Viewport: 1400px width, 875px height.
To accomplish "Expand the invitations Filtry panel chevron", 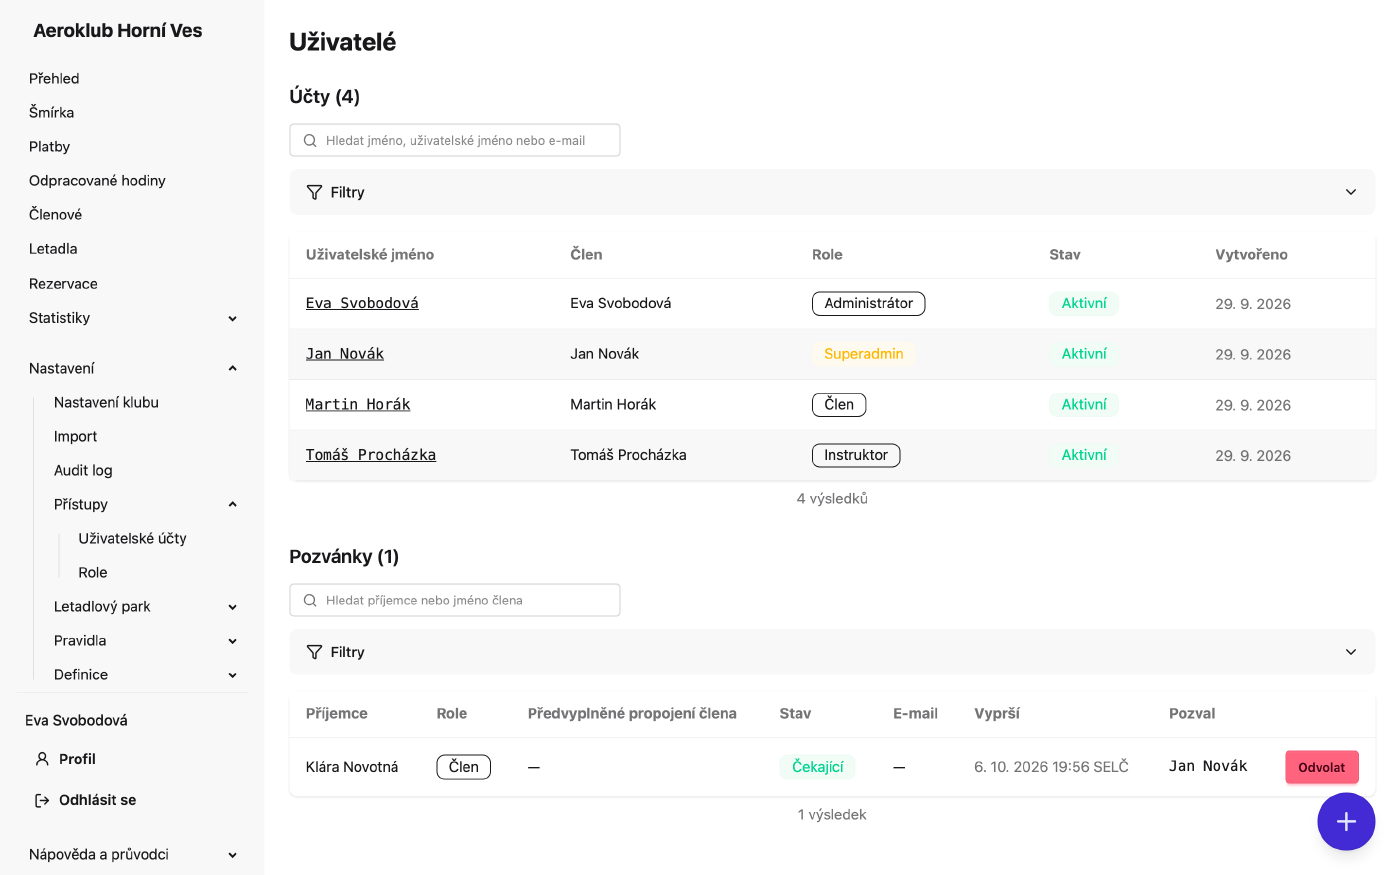I will (x=1351, y=652).
